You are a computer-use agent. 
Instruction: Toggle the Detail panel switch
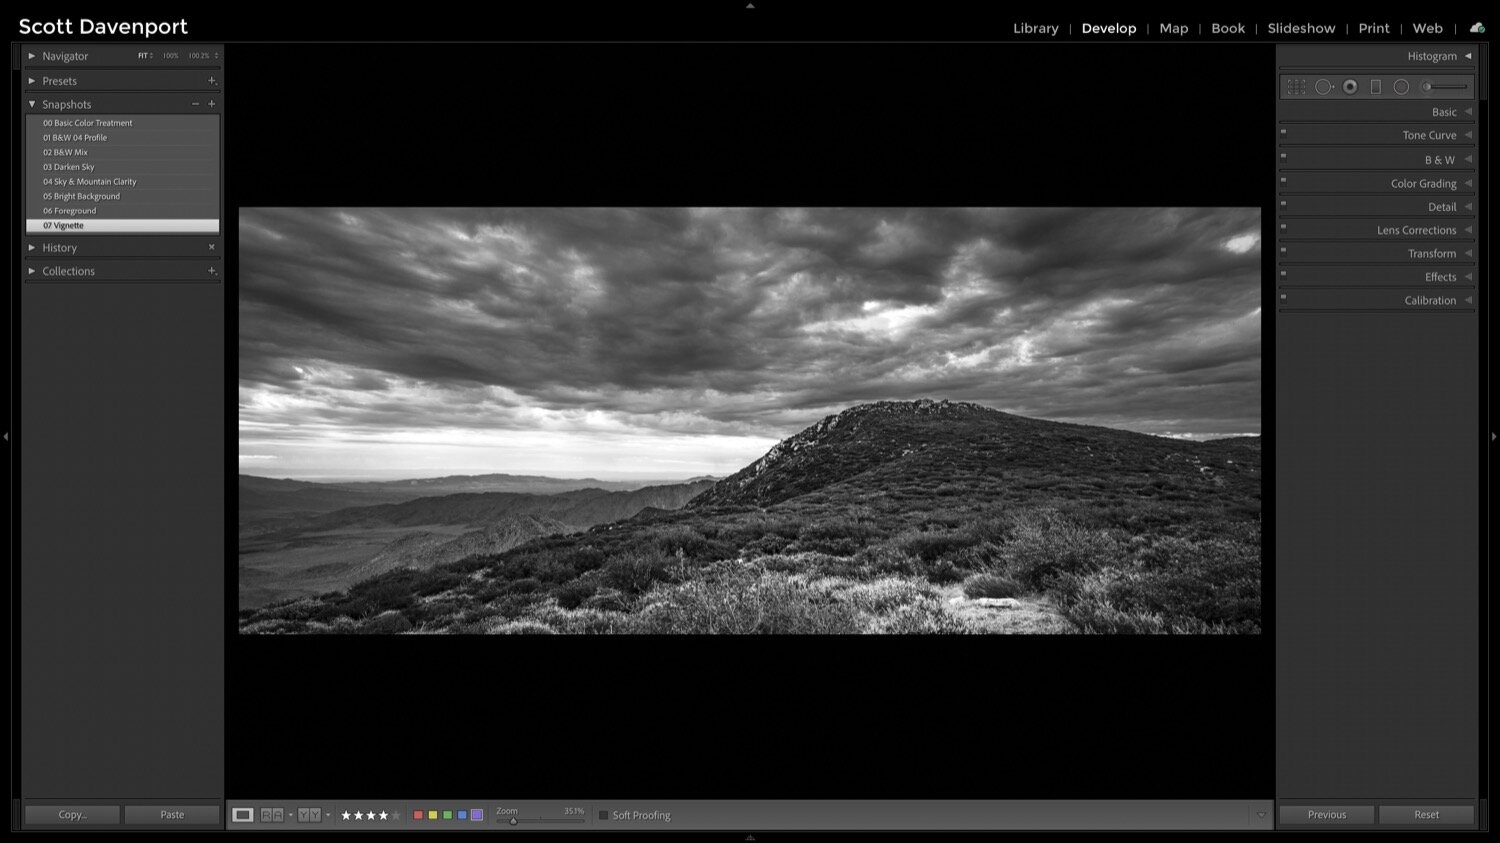(1283, 203)
